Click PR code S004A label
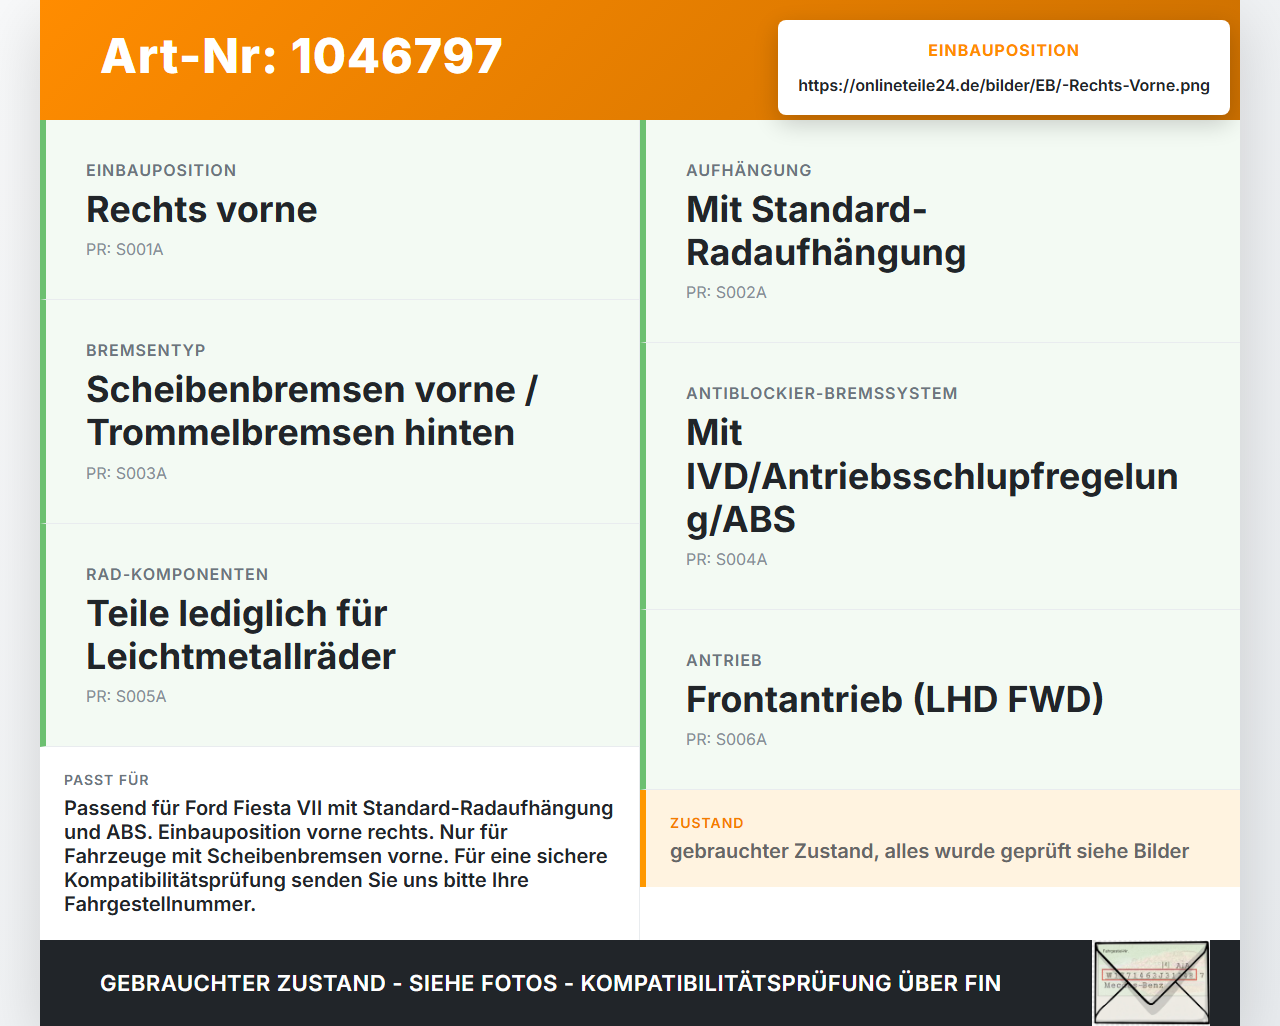This screenshot has height=1026, width=1280. pyautogui.click(x=727, y=560)
